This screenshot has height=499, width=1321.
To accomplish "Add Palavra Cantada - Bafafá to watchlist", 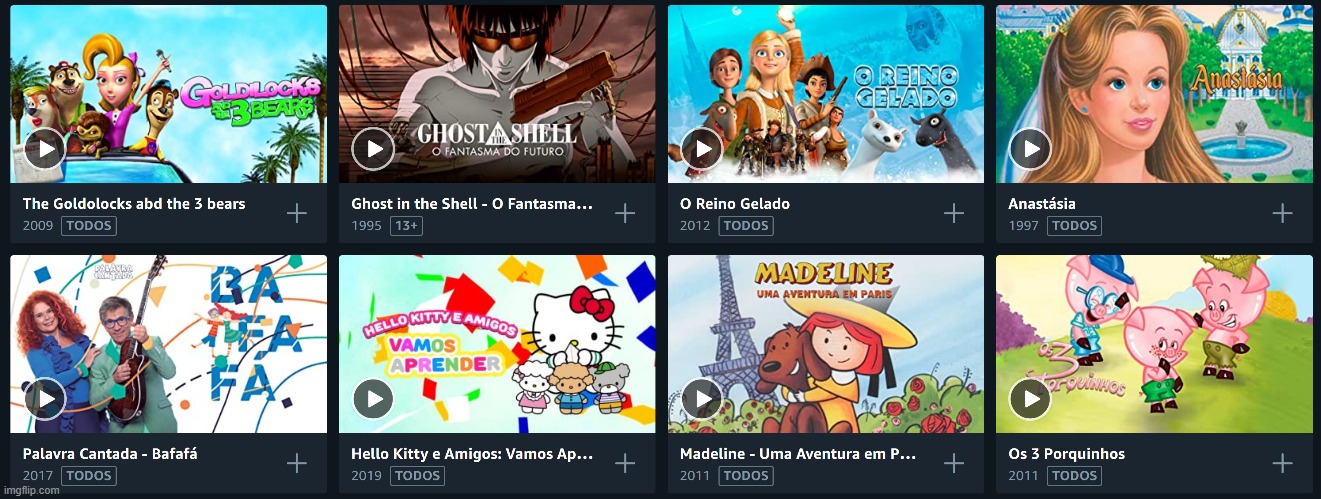I will pos(297,463).
